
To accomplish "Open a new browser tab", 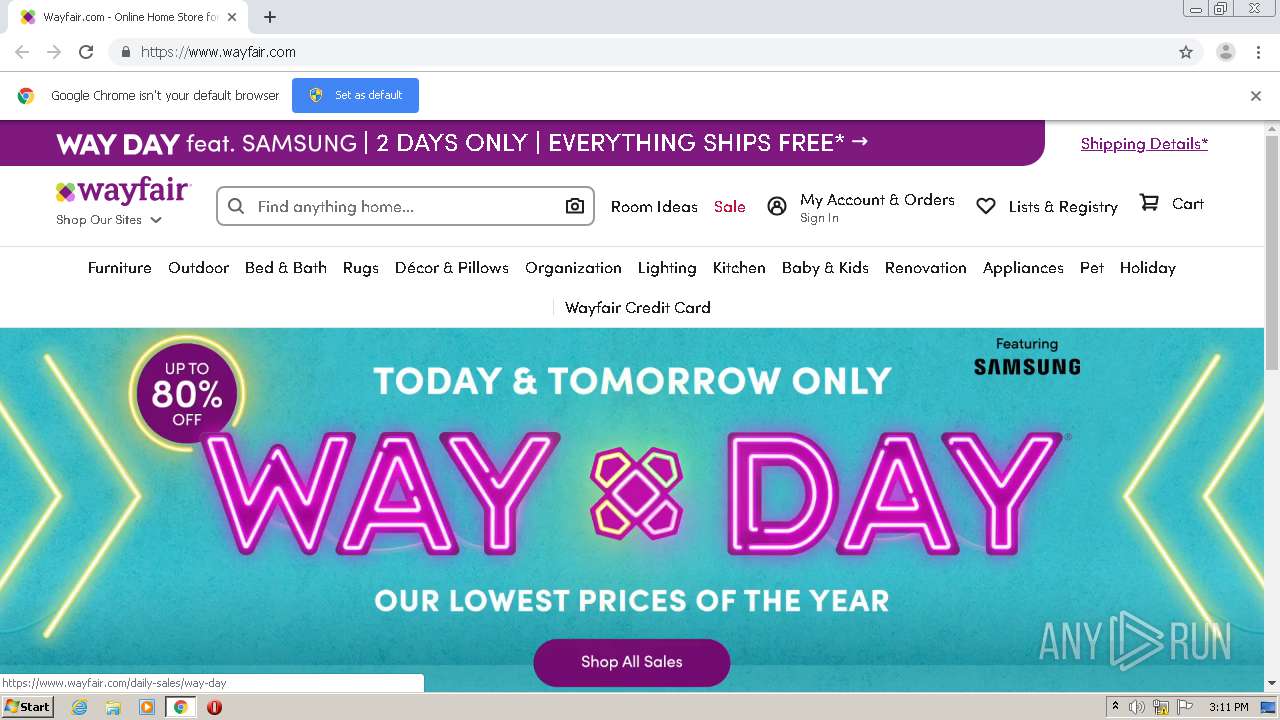I will pyautogui.click(x=270, y=17).
